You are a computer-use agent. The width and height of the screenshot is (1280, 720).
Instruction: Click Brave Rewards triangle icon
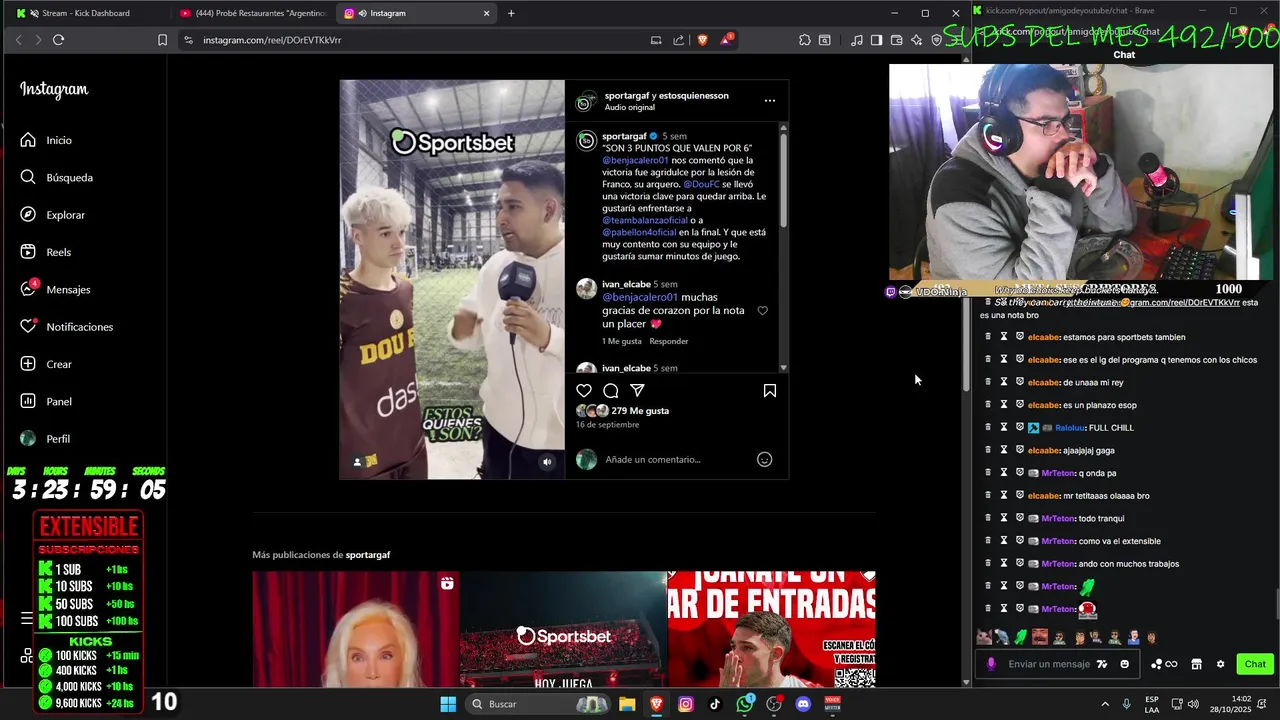pyautogui.click(x=727, y=40)
